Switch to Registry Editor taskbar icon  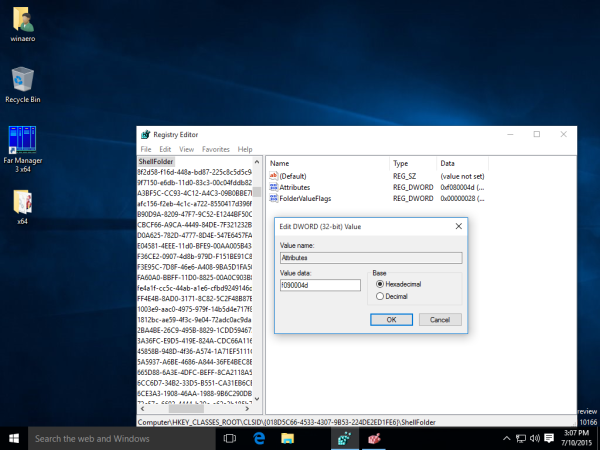click(x=344, y=439)
